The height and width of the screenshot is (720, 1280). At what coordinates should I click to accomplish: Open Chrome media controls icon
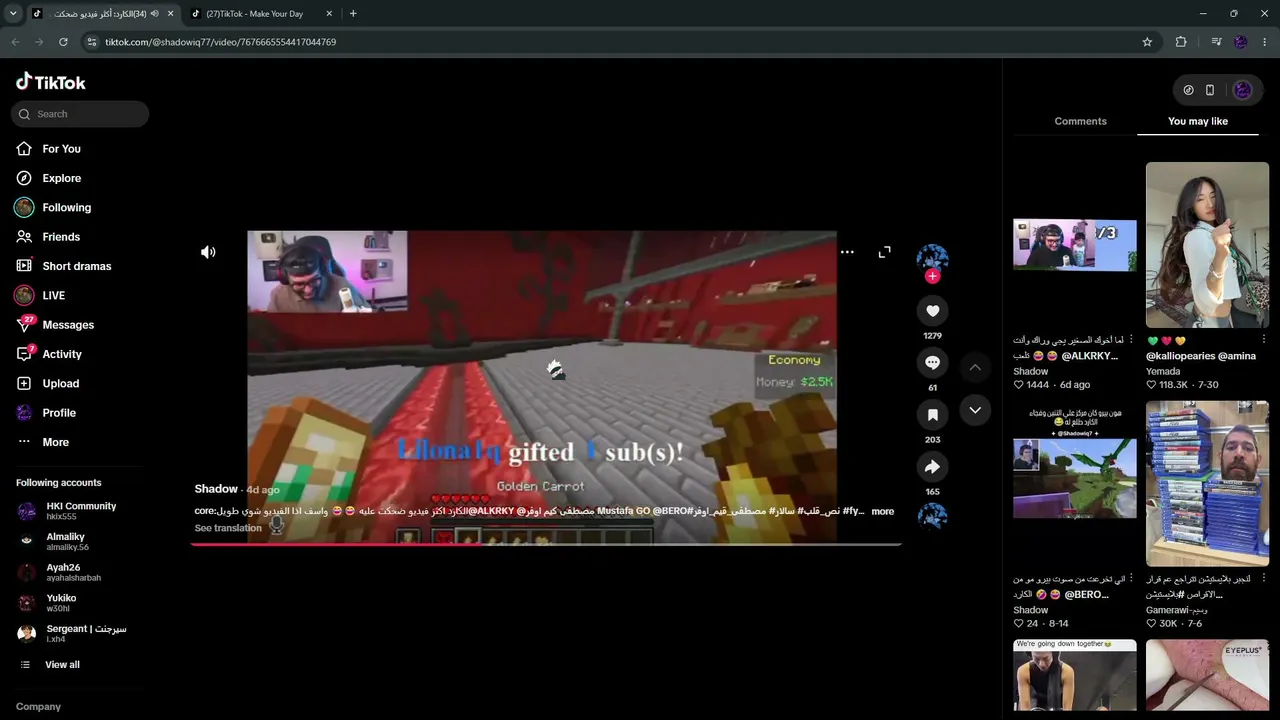pyautogui.click(x=1216, y=42)
